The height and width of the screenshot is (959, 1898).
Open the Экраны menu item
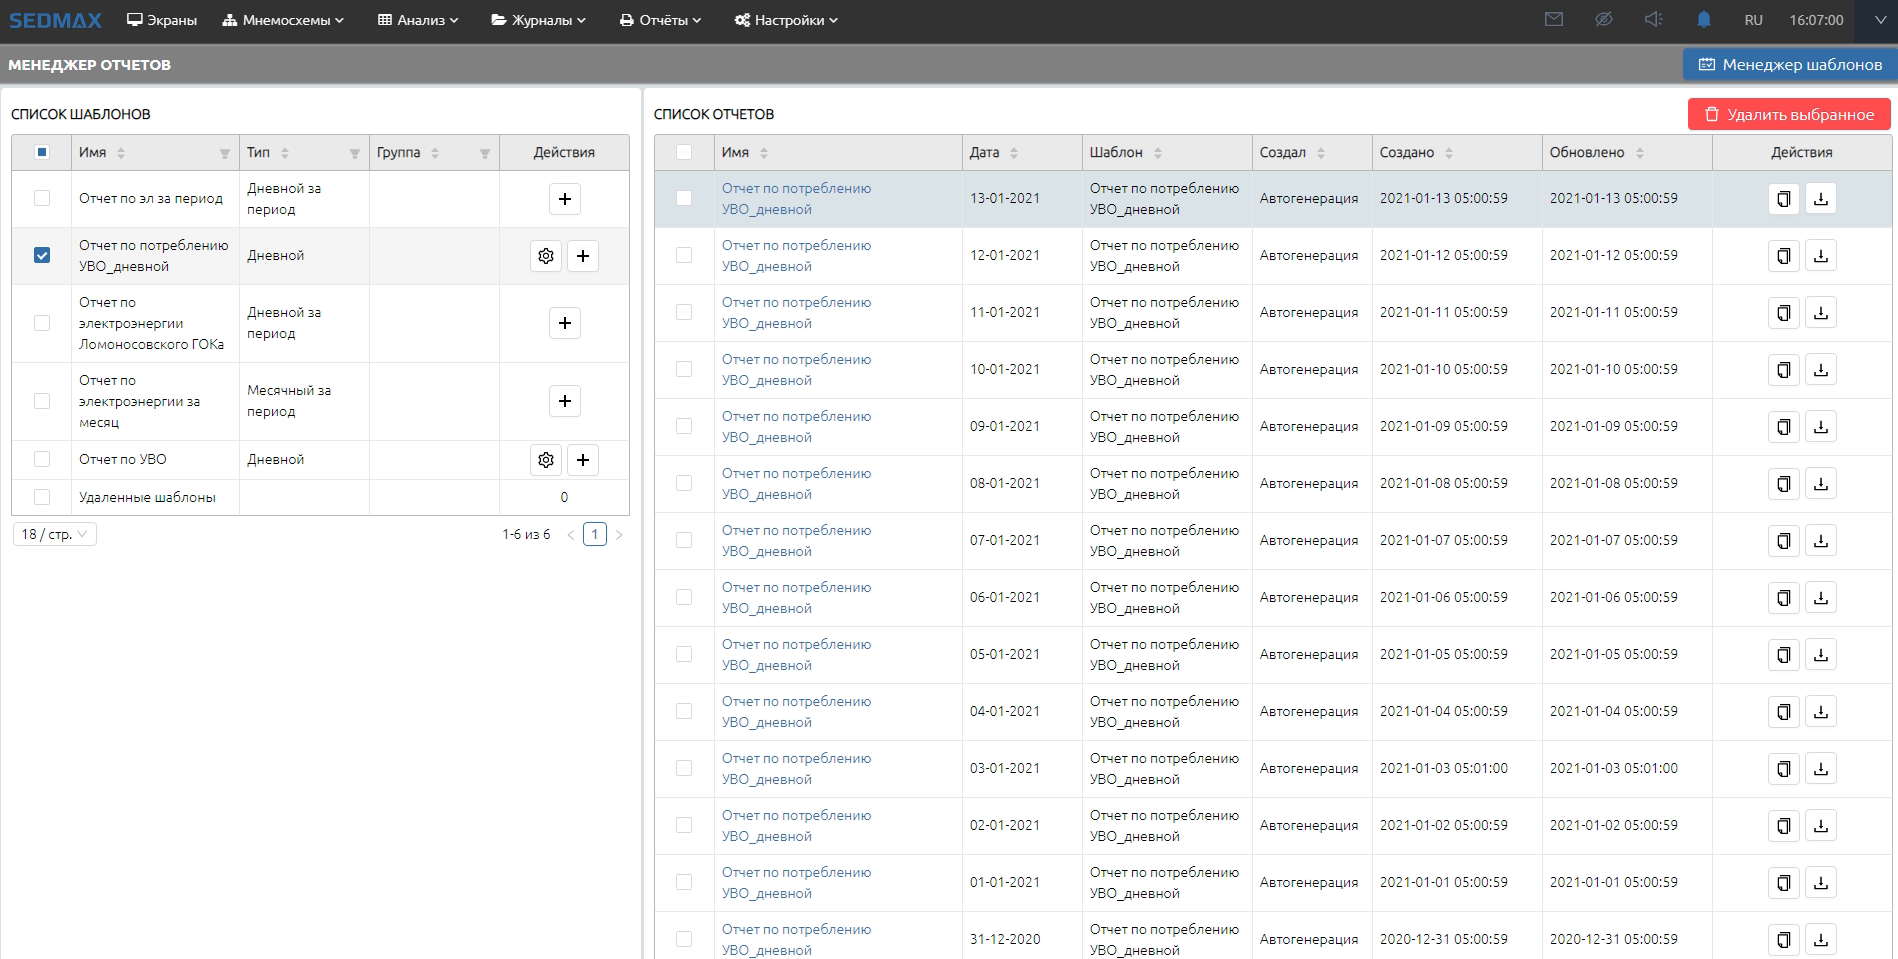(x=162, y=20)
